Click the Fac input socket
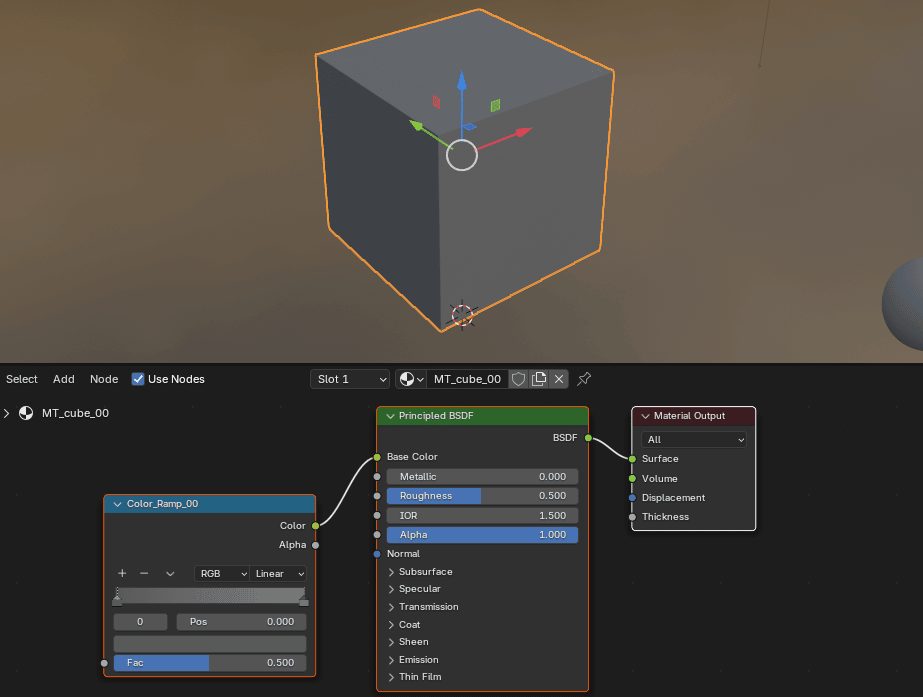Screen dimensions: 923x697 [104, 663]
